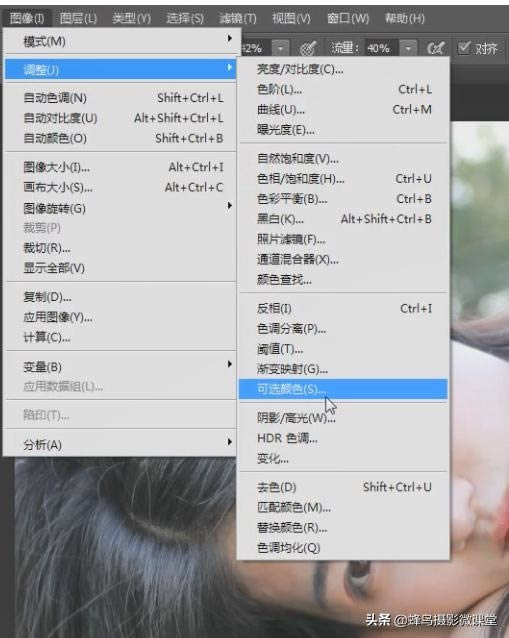The image size is (509, 638).
Task: Toggle the 对齐 (Aligned) checkbox
Action: tap(464, 48)
